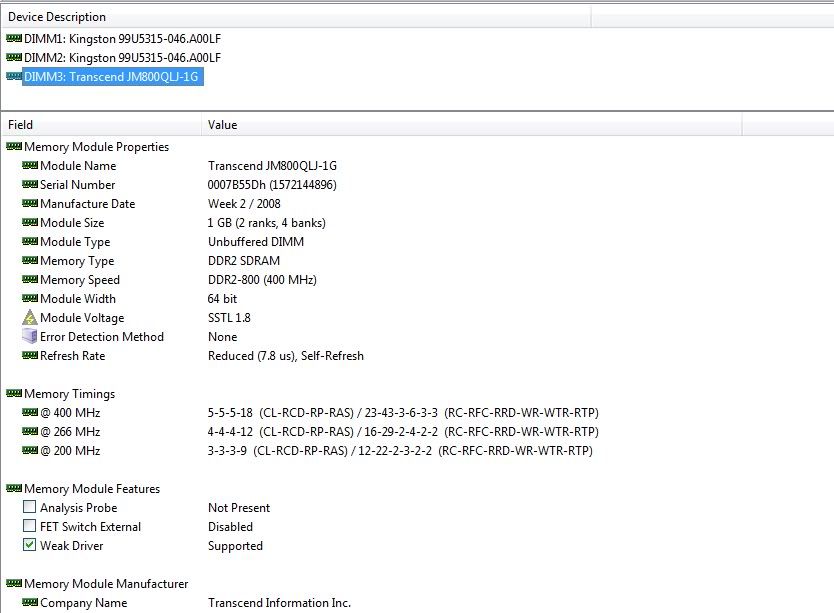The image size is (834, 613).
Task: Click the Error Detection Method label
Action: click(102, 337)
